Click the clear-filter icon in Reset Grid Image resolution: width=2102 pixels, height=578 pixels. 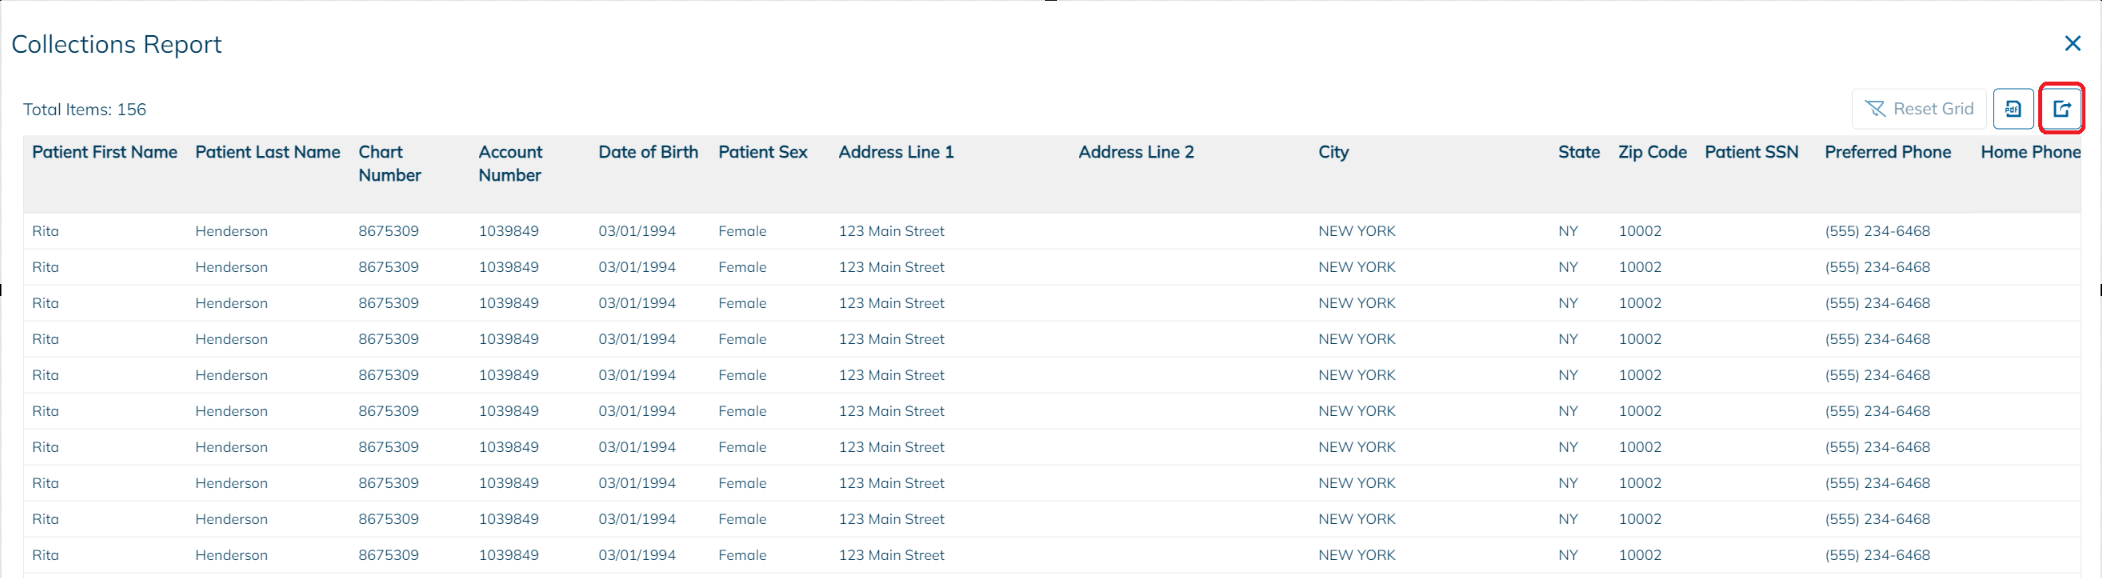tap(1876, 108)
